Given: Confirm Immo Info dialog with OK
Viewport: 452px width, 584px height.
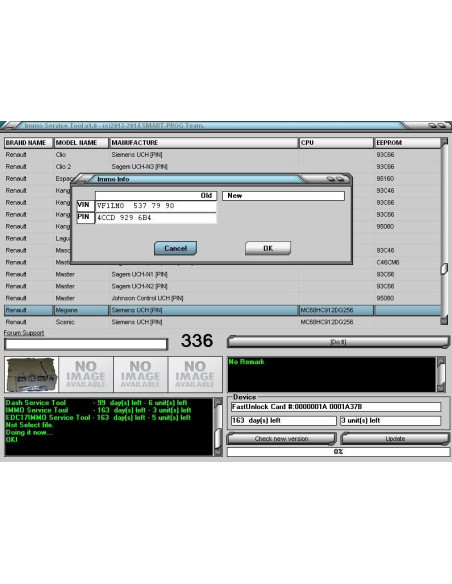Looking at the screenshot, I should click(268, 248).
